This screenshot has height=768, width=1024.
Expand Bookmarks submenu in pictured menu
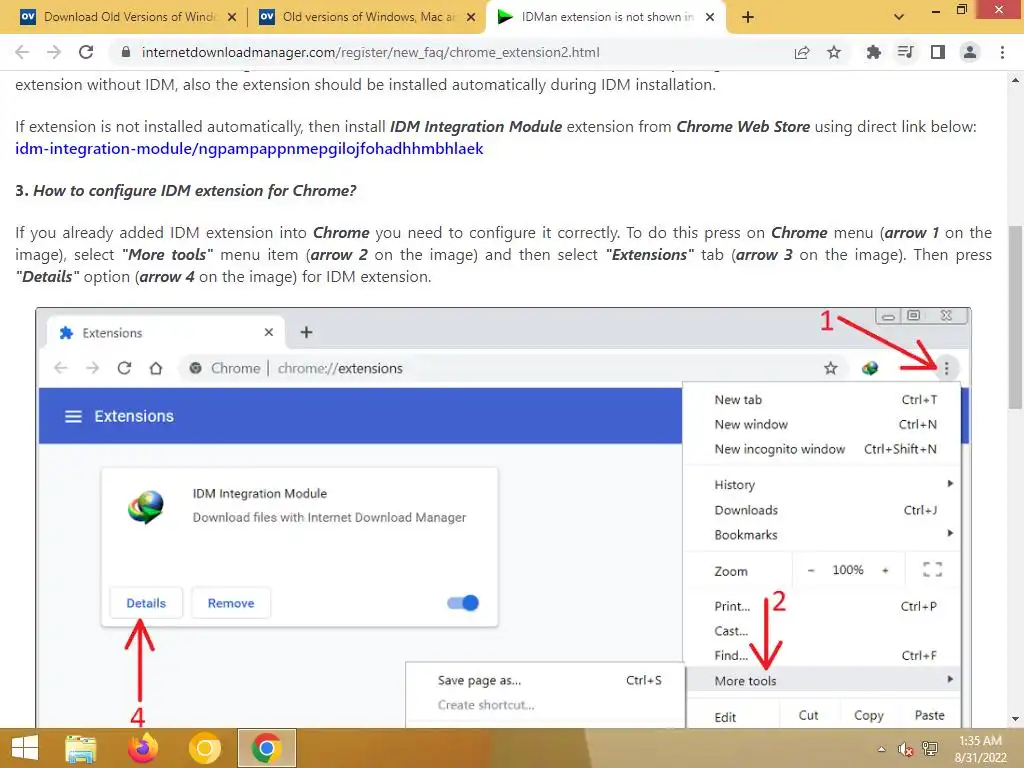coord(822,535)
